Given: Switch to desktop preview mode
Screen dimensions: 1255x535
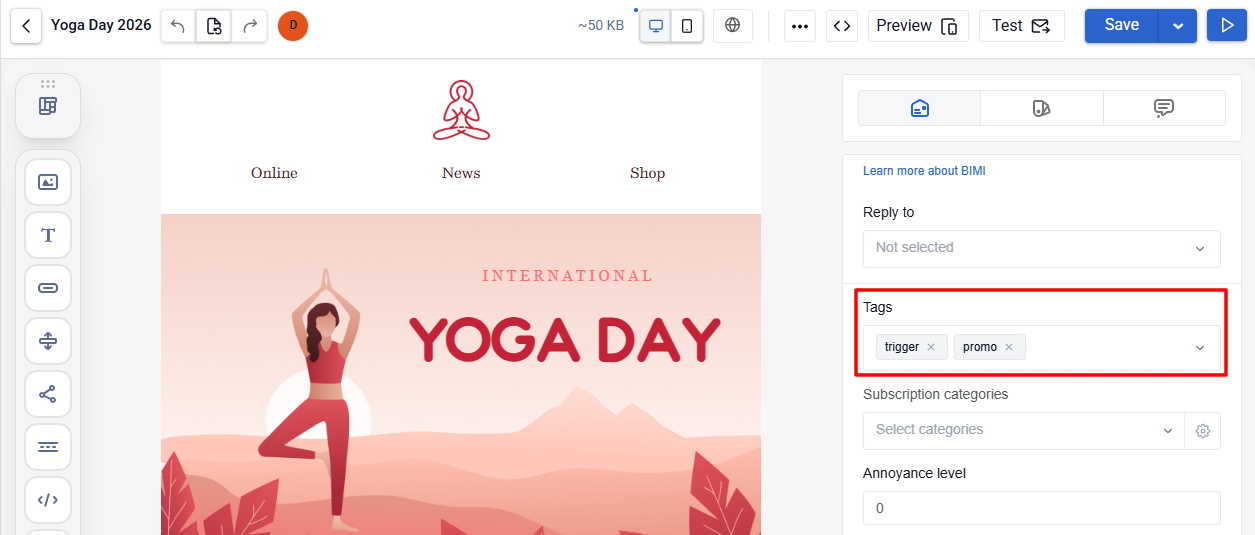Looking at the screenshot, I should [x=656, y=26].
